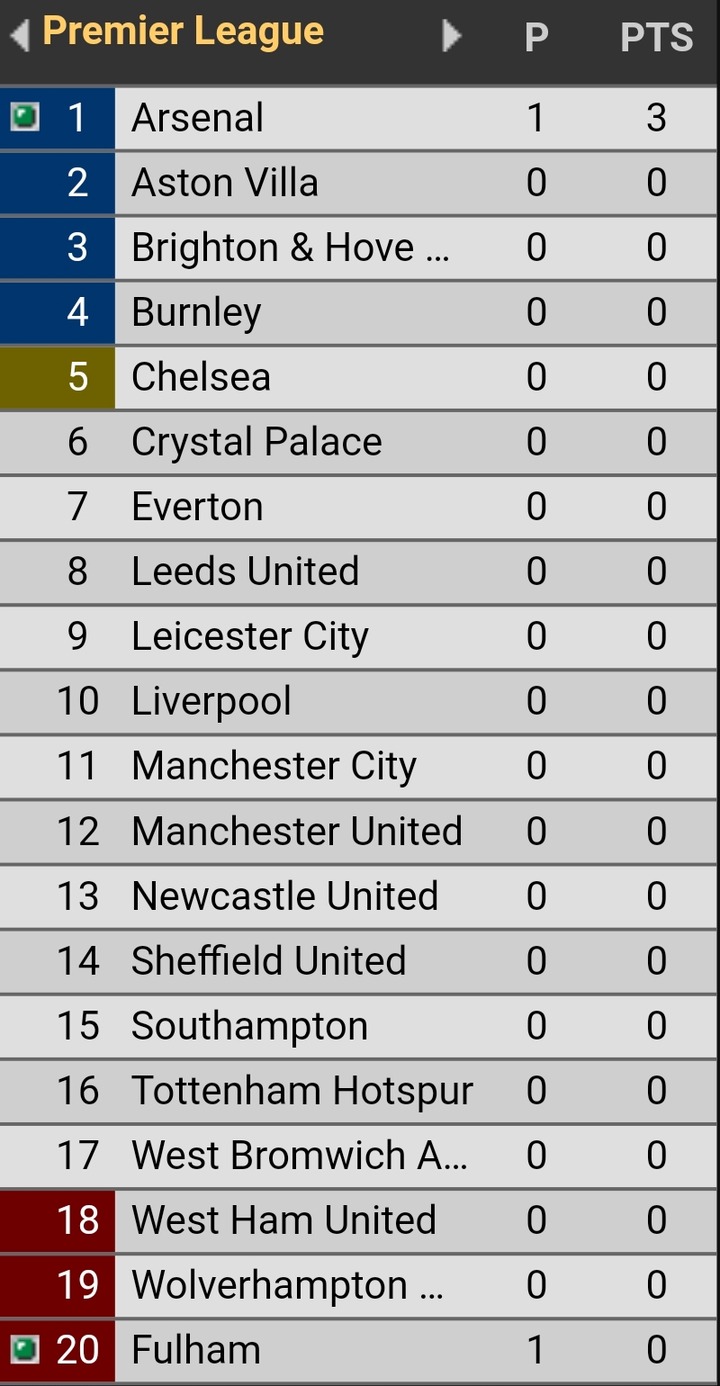The image size is (720, 1386).
Task: Select Tottenham Hotspur row
Action: [x=302, y=1090]
